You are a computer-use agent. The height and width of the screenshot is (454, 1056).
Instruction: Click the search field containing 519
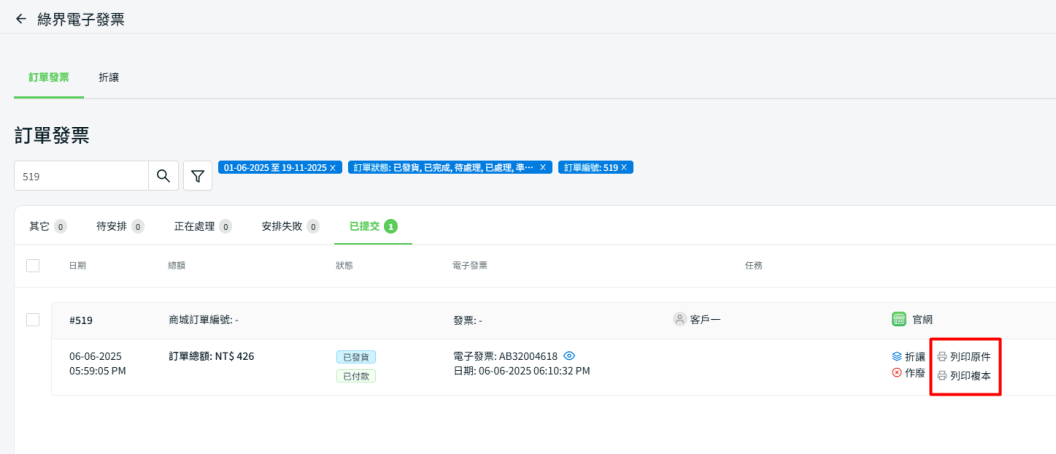click(80, 176)
